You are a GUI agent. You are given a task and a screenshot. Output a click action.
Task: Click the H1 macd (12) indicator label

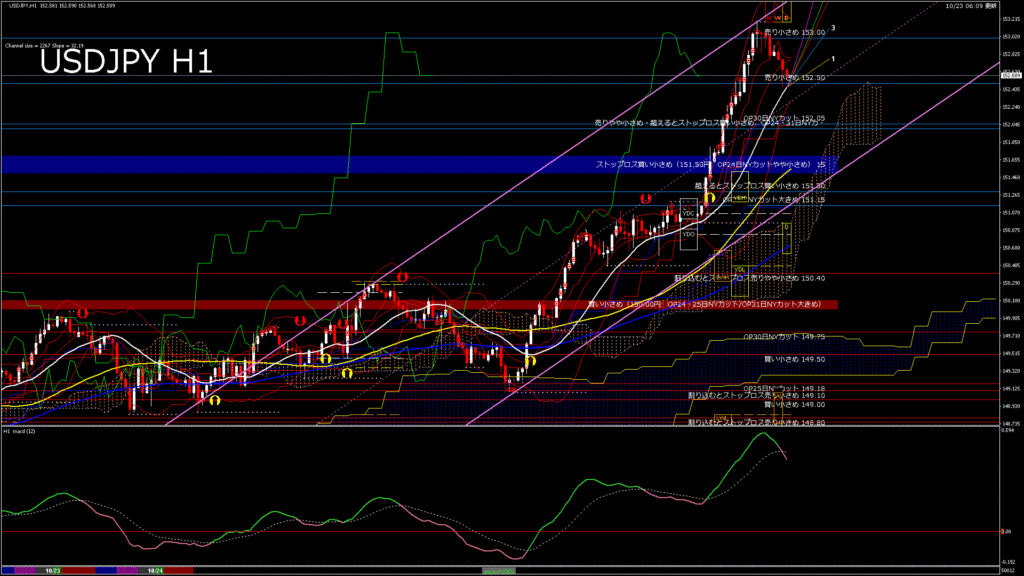(x=21, y=431)
